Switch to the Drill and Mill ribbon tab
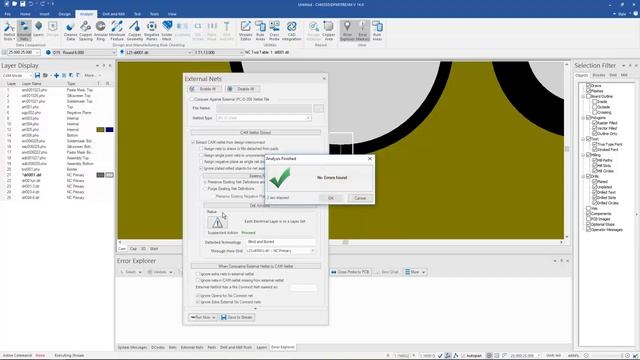 pyautogui.click(x=113, y=14)
